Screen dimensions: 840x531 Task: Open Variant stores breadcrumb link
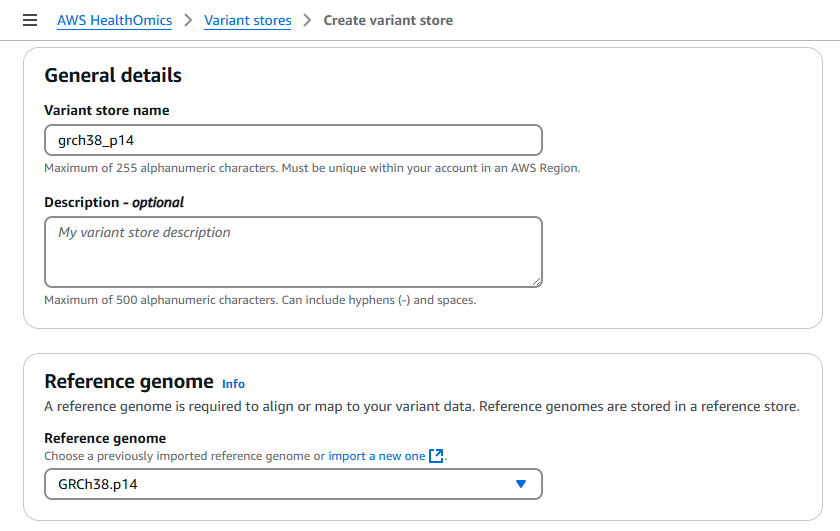248,20
